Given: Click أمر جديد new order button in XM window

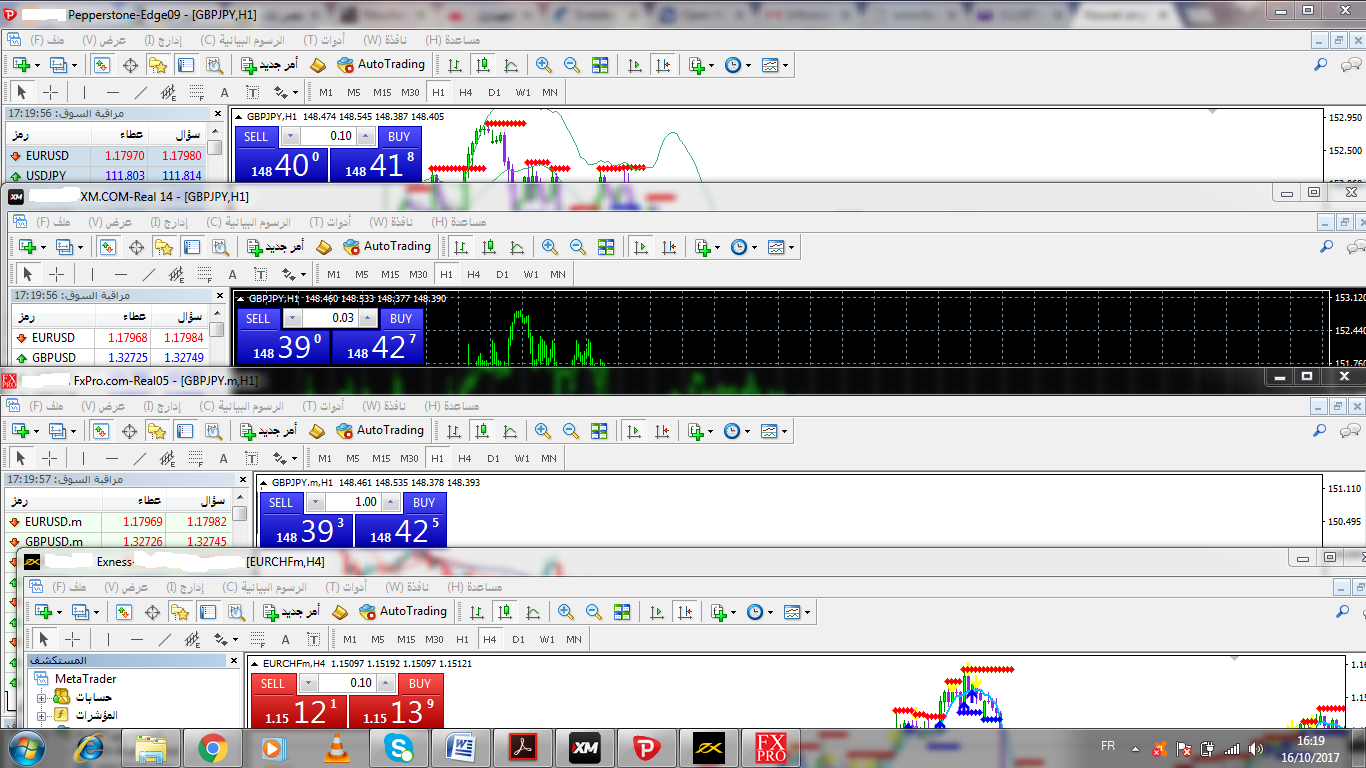Looking at the screenshot, I should (273, 247).
